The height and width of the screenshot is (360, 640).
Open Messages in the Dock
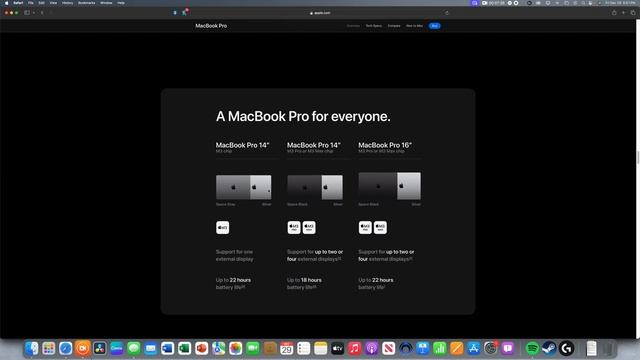[x=134, y=348]
